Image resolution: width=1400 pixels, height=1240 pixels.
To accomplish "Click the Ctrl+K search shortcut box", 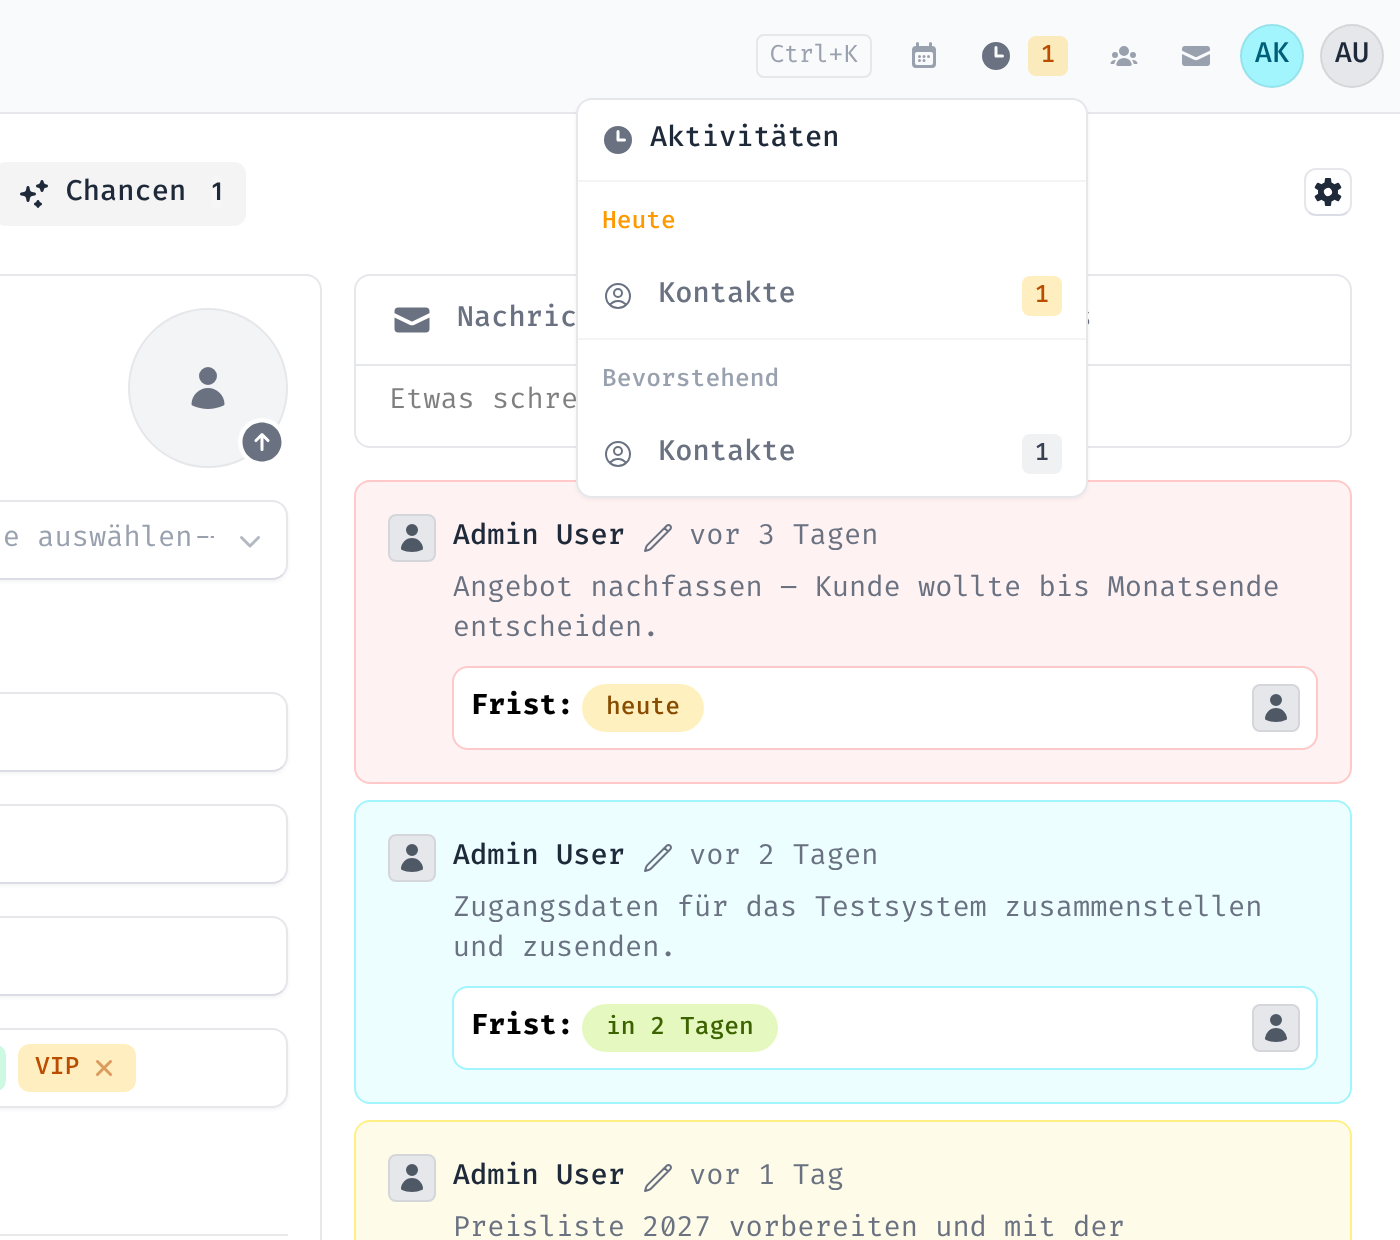I will (x=814, y=56).
